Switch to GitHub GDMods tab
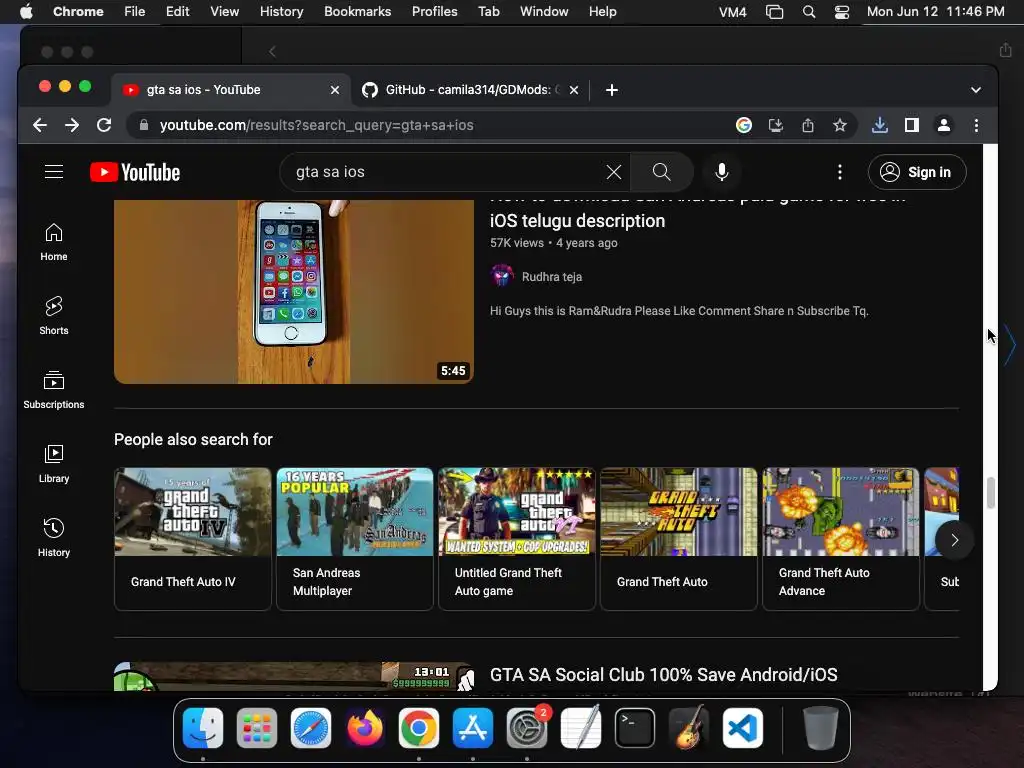 (468, 90)
